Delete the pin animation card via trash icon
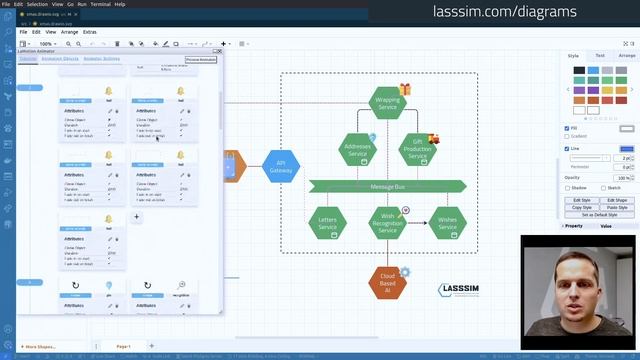This screenshot has width=640, height=360. 117,306
